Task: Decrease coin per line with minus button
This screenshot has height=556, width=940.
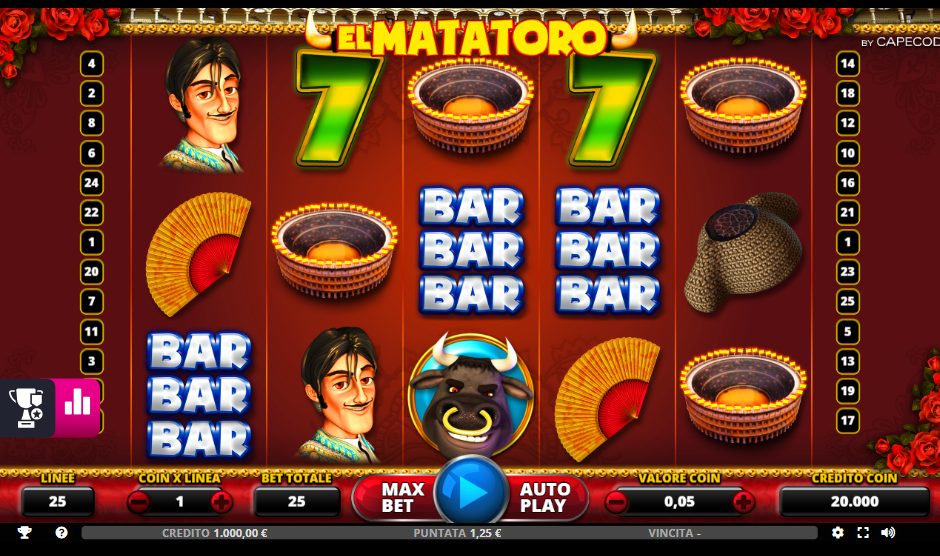Action: pyautogui.click(x=137, y=502)
